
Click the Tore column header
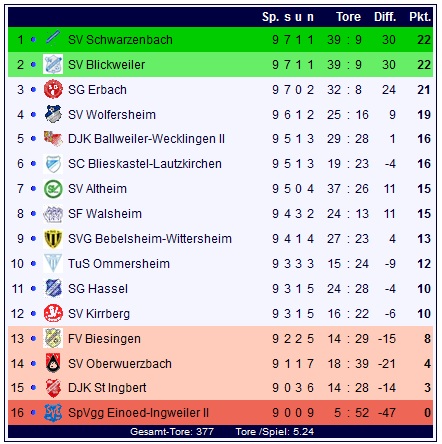[x=348, y=17]
